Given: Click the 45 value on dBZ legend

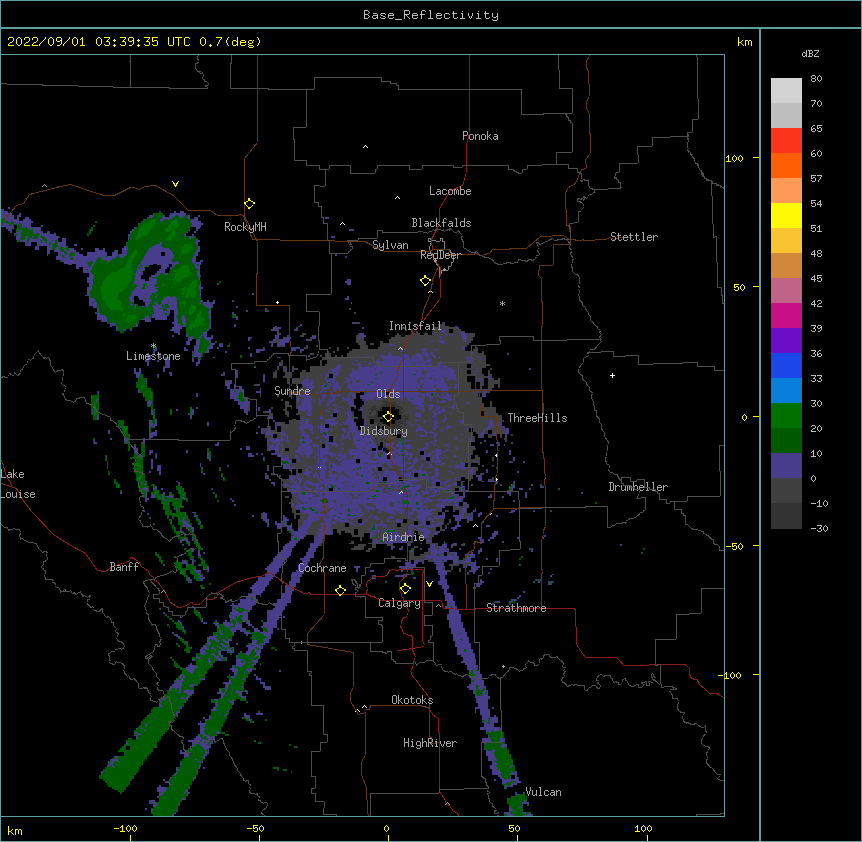Looking at the screenshot, I should tap(816, 279).
